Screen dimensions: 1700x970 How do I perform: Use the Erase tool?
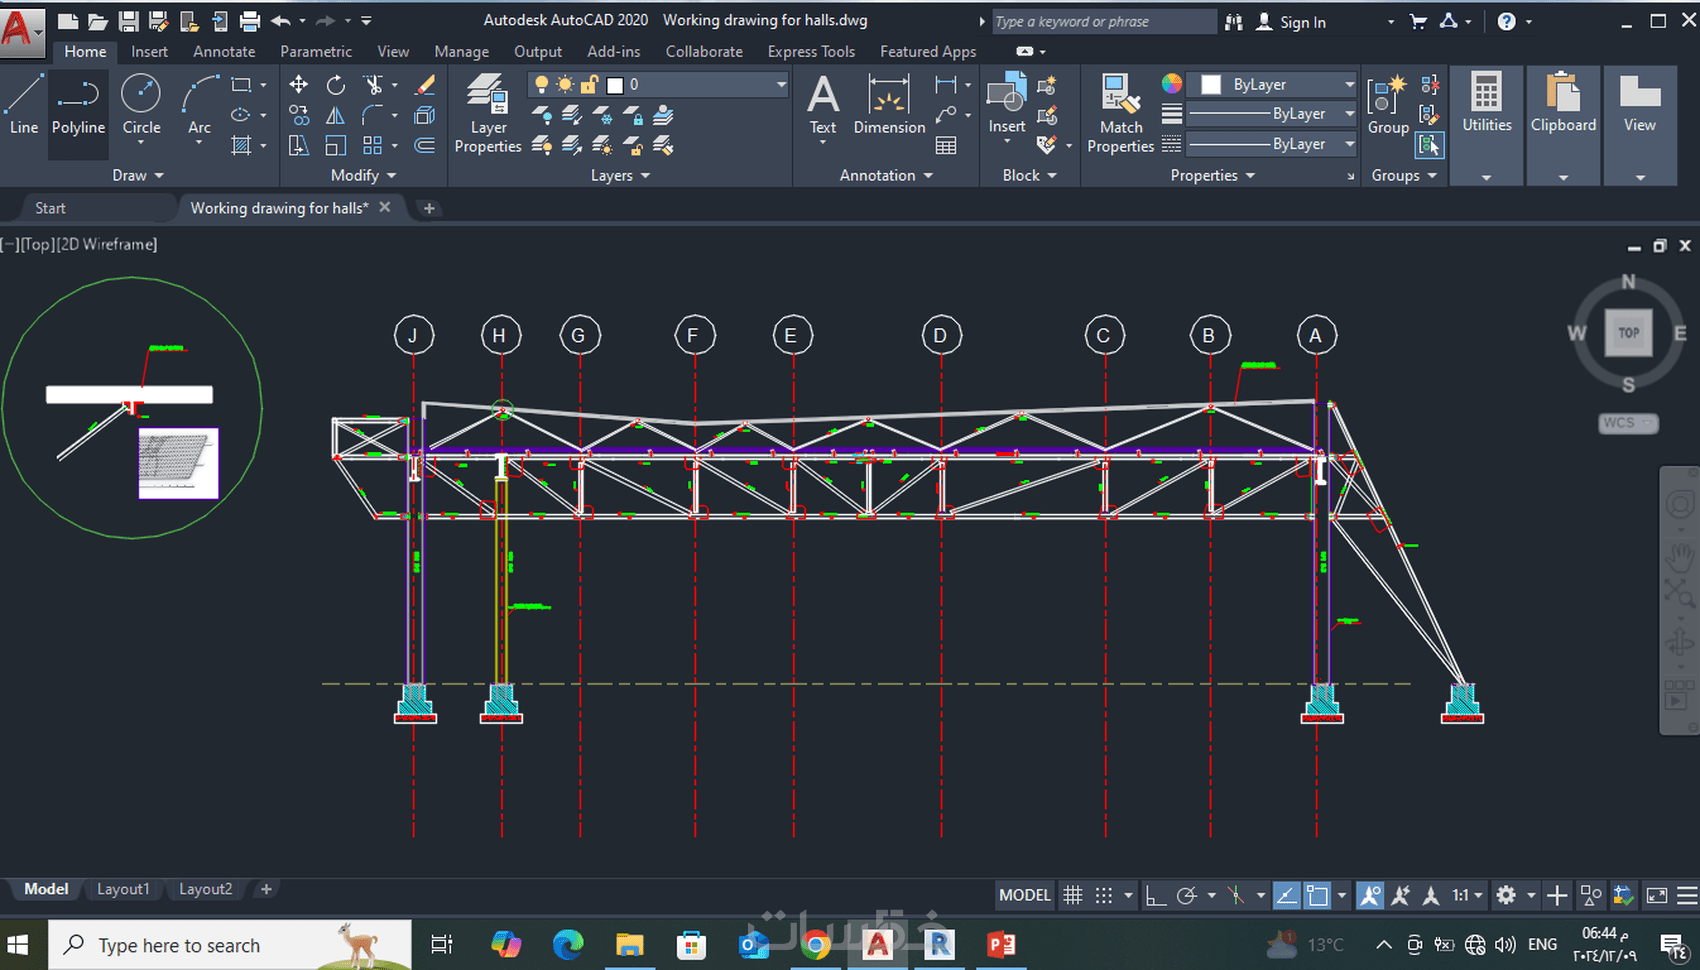(425, 85)
